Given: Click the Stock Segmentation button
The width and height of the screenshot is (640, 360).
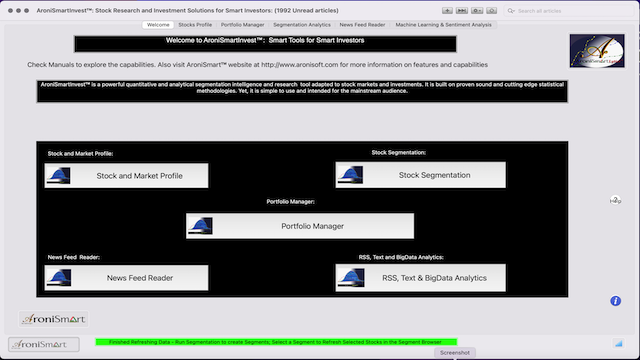Looking at the screenshot, I should tap(420, 175).
